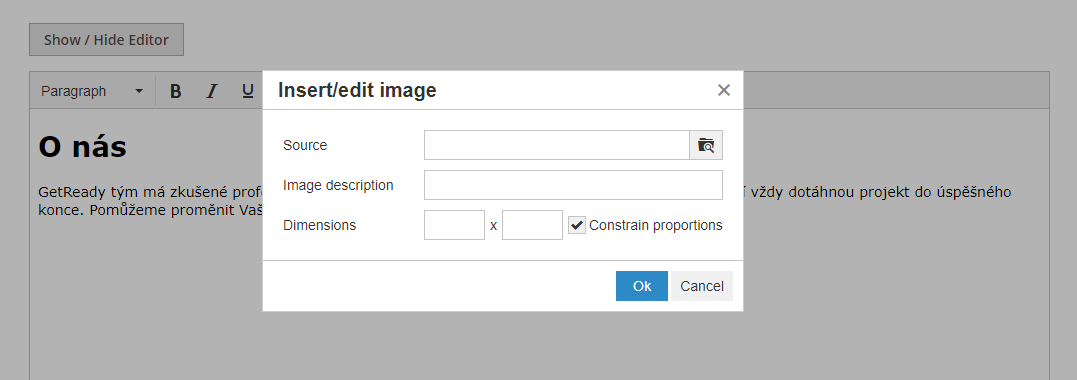Focus the Source URL input field
This screenshot has width=1077, height=380.
click(556, 145)
